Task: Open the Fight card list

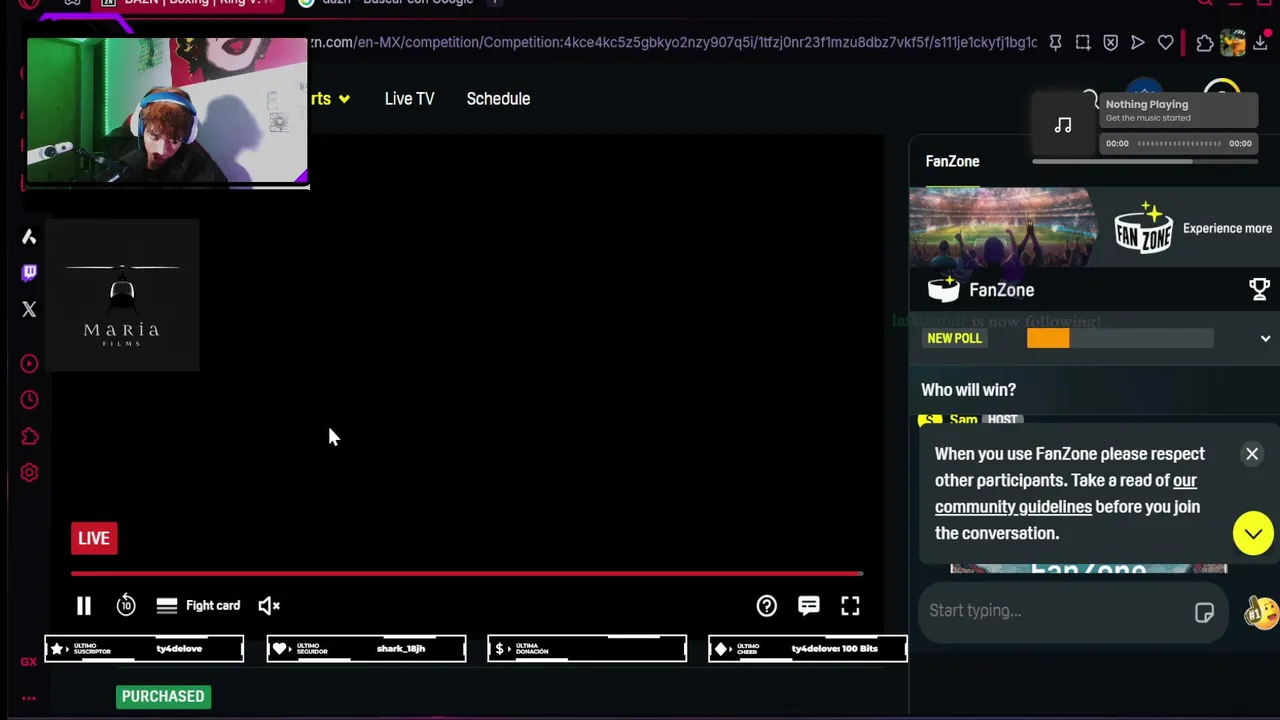Action: click(x=198, y=605)
